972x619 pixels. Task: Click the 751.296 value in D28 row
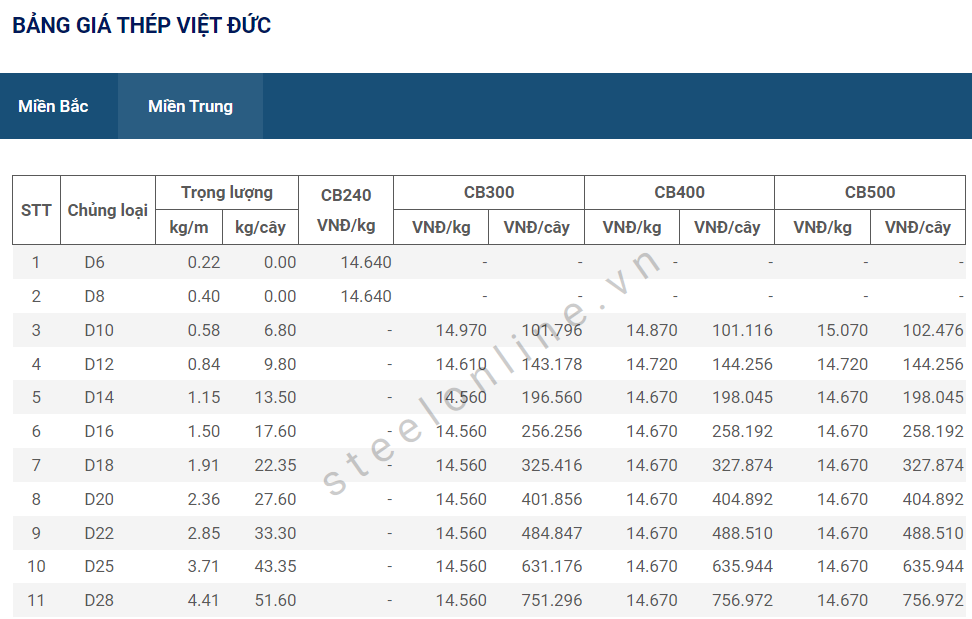tap(552, 600)
